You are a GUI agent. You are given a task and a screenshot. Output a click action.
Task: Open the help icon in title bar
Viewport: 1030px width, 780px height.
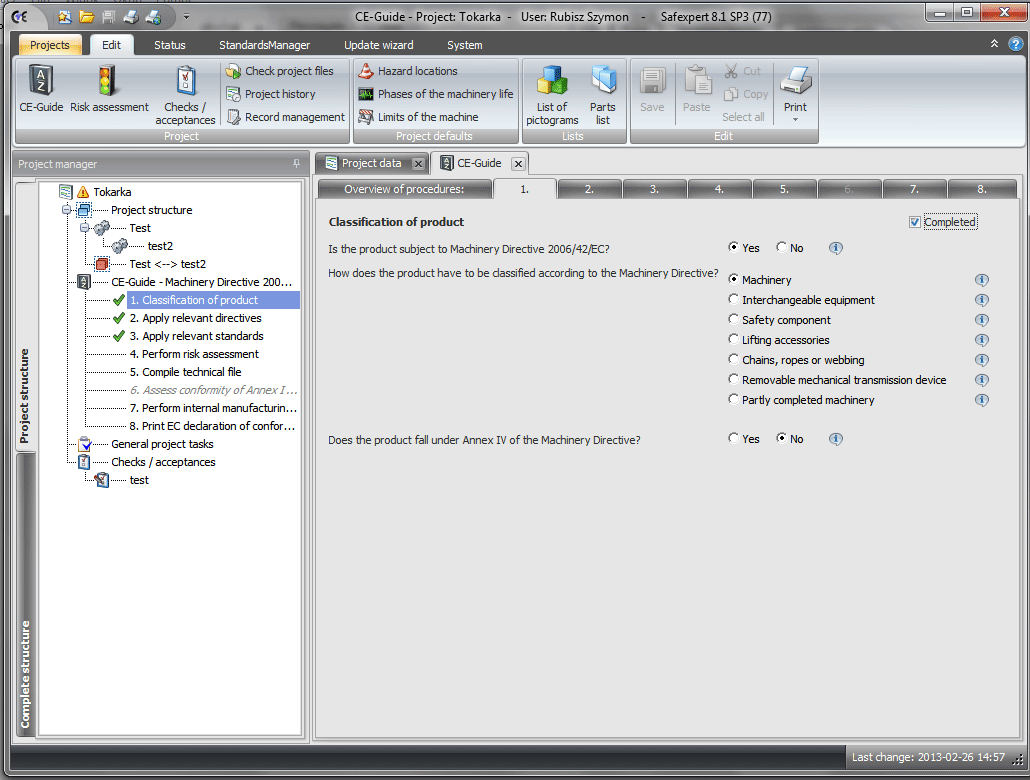1015,44
